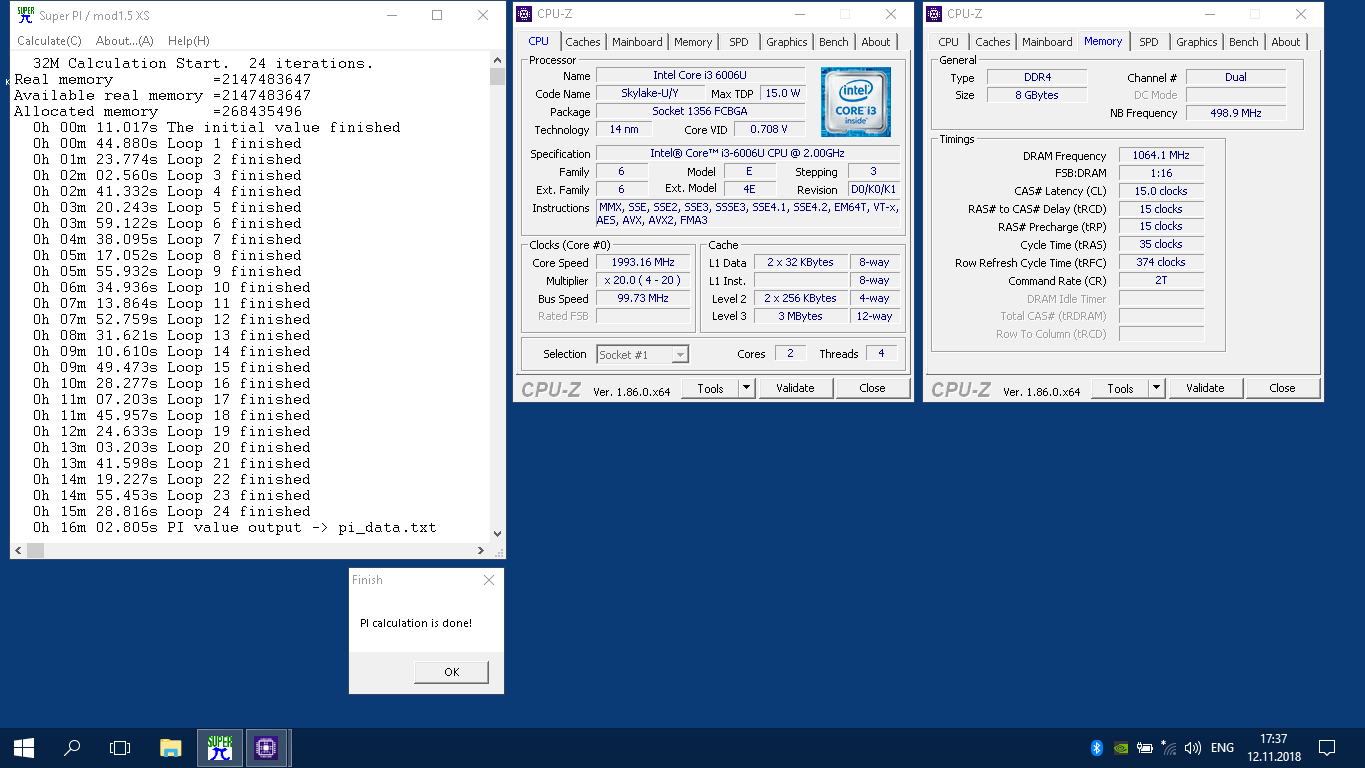Click Close button in right CPU-Z window
This screenshot has width=1365, height=768.
tap(1282, 388)
